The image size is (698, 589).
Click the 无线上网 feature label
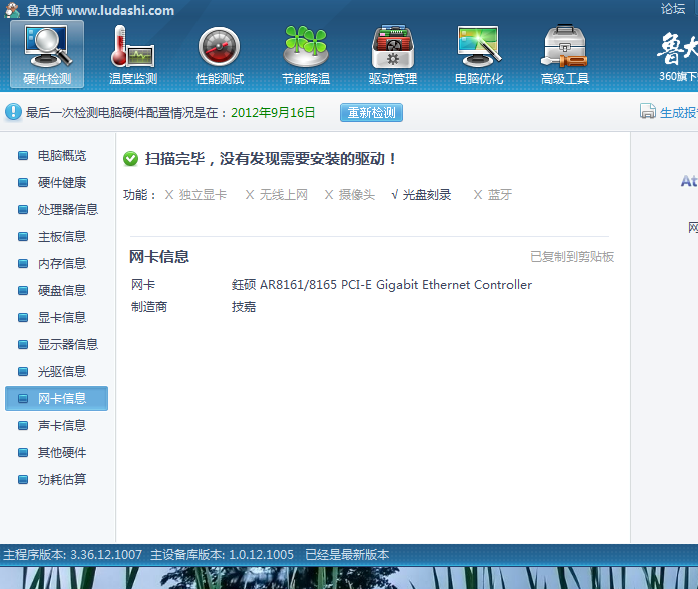click(x=284, y=195)
